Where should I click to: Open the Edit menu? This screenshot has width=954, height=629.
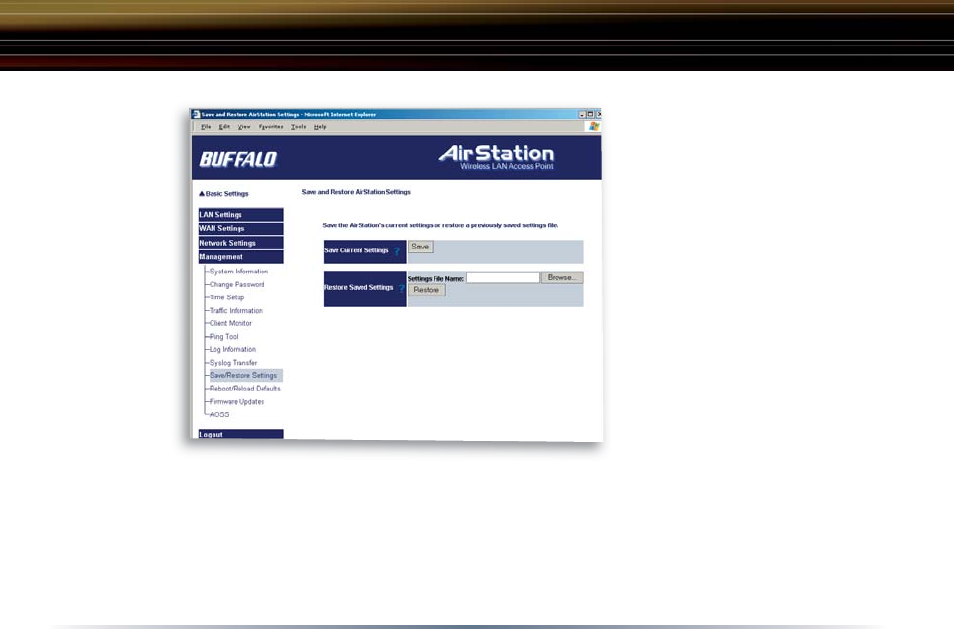click(225, 127)
